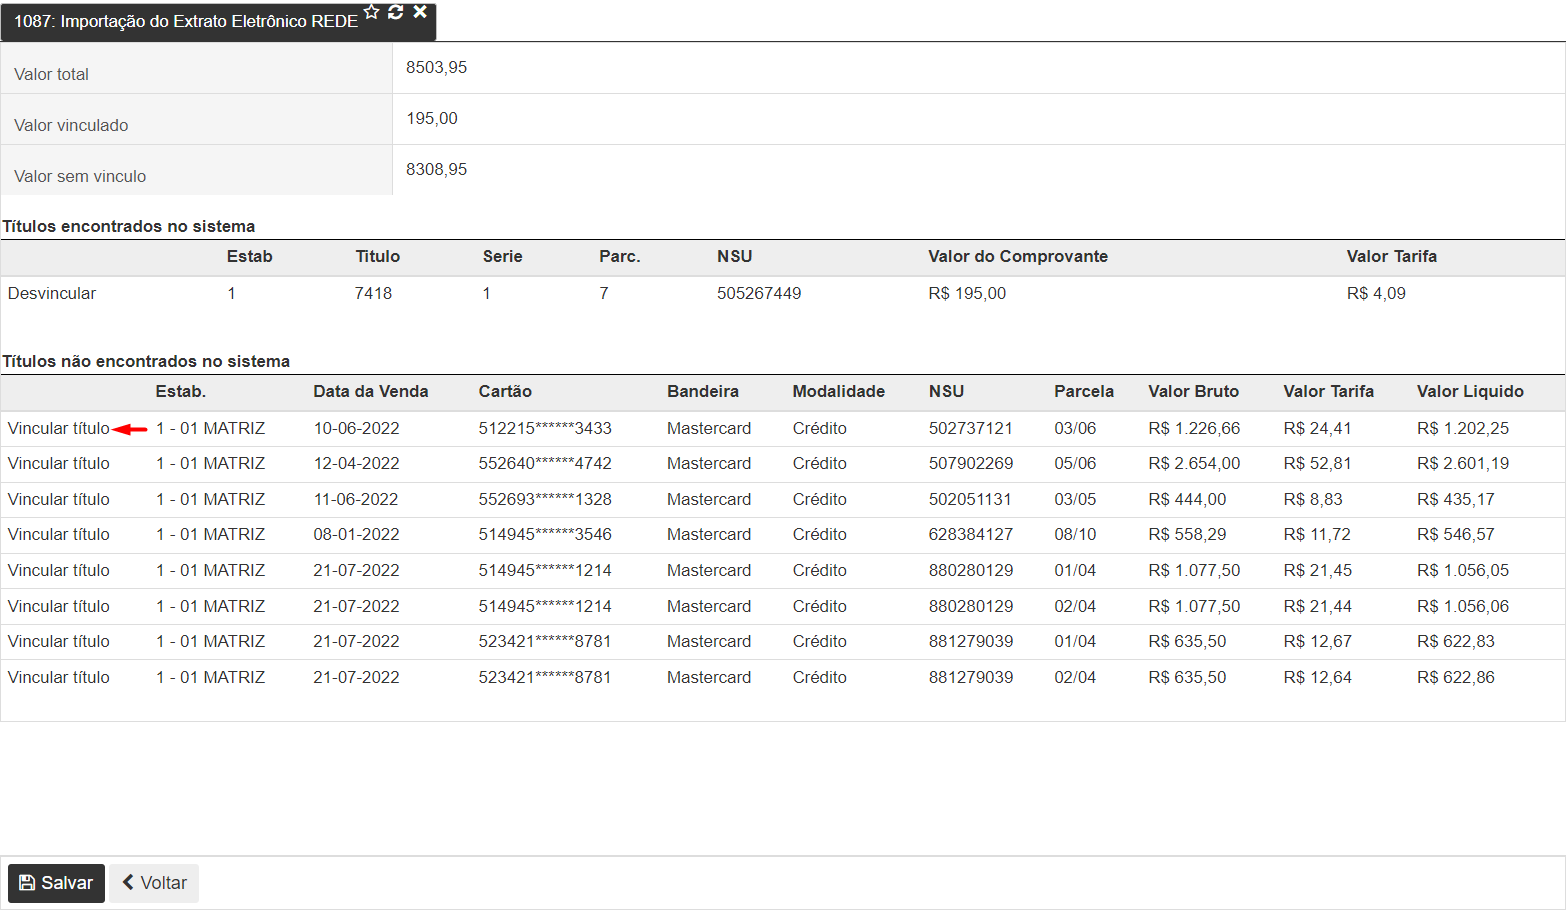Click the Data da Venda column header
The width and height of the screenshot is (1566, 912).
point(371,391)
